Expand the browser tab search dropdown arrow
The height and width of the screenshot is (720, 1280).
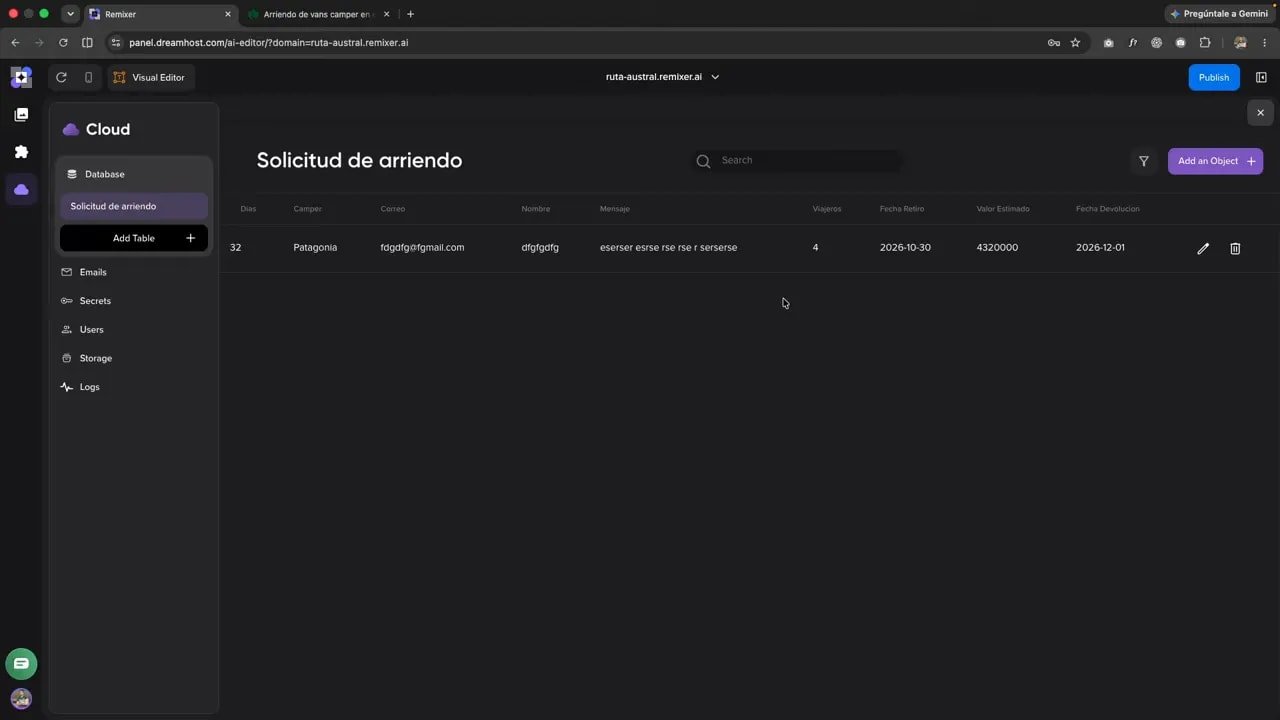click(70, 14)
